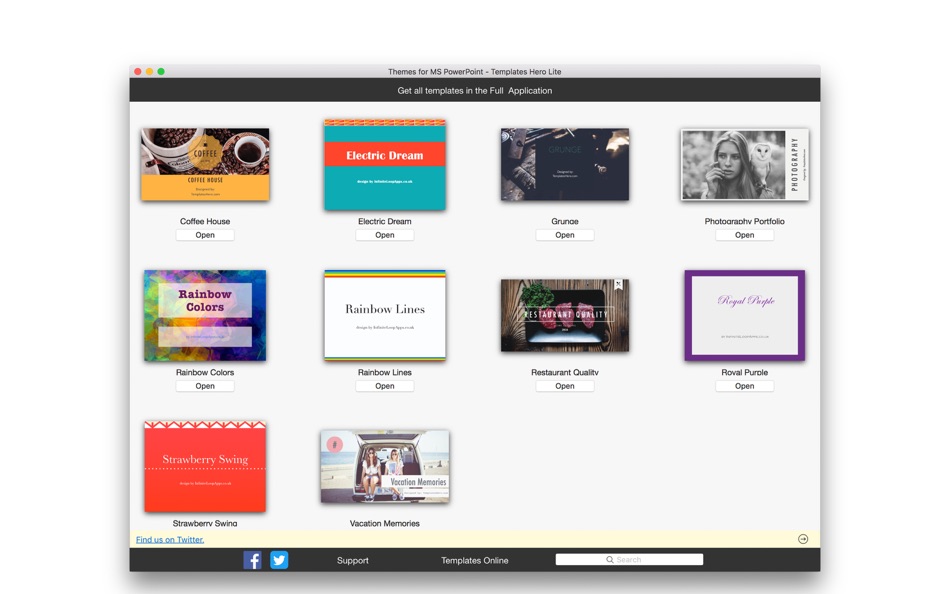This screenshot has height=594, width=950.
Task: Click the 'Royal Purple' name label below thumbnail
Action: (745, 372)
